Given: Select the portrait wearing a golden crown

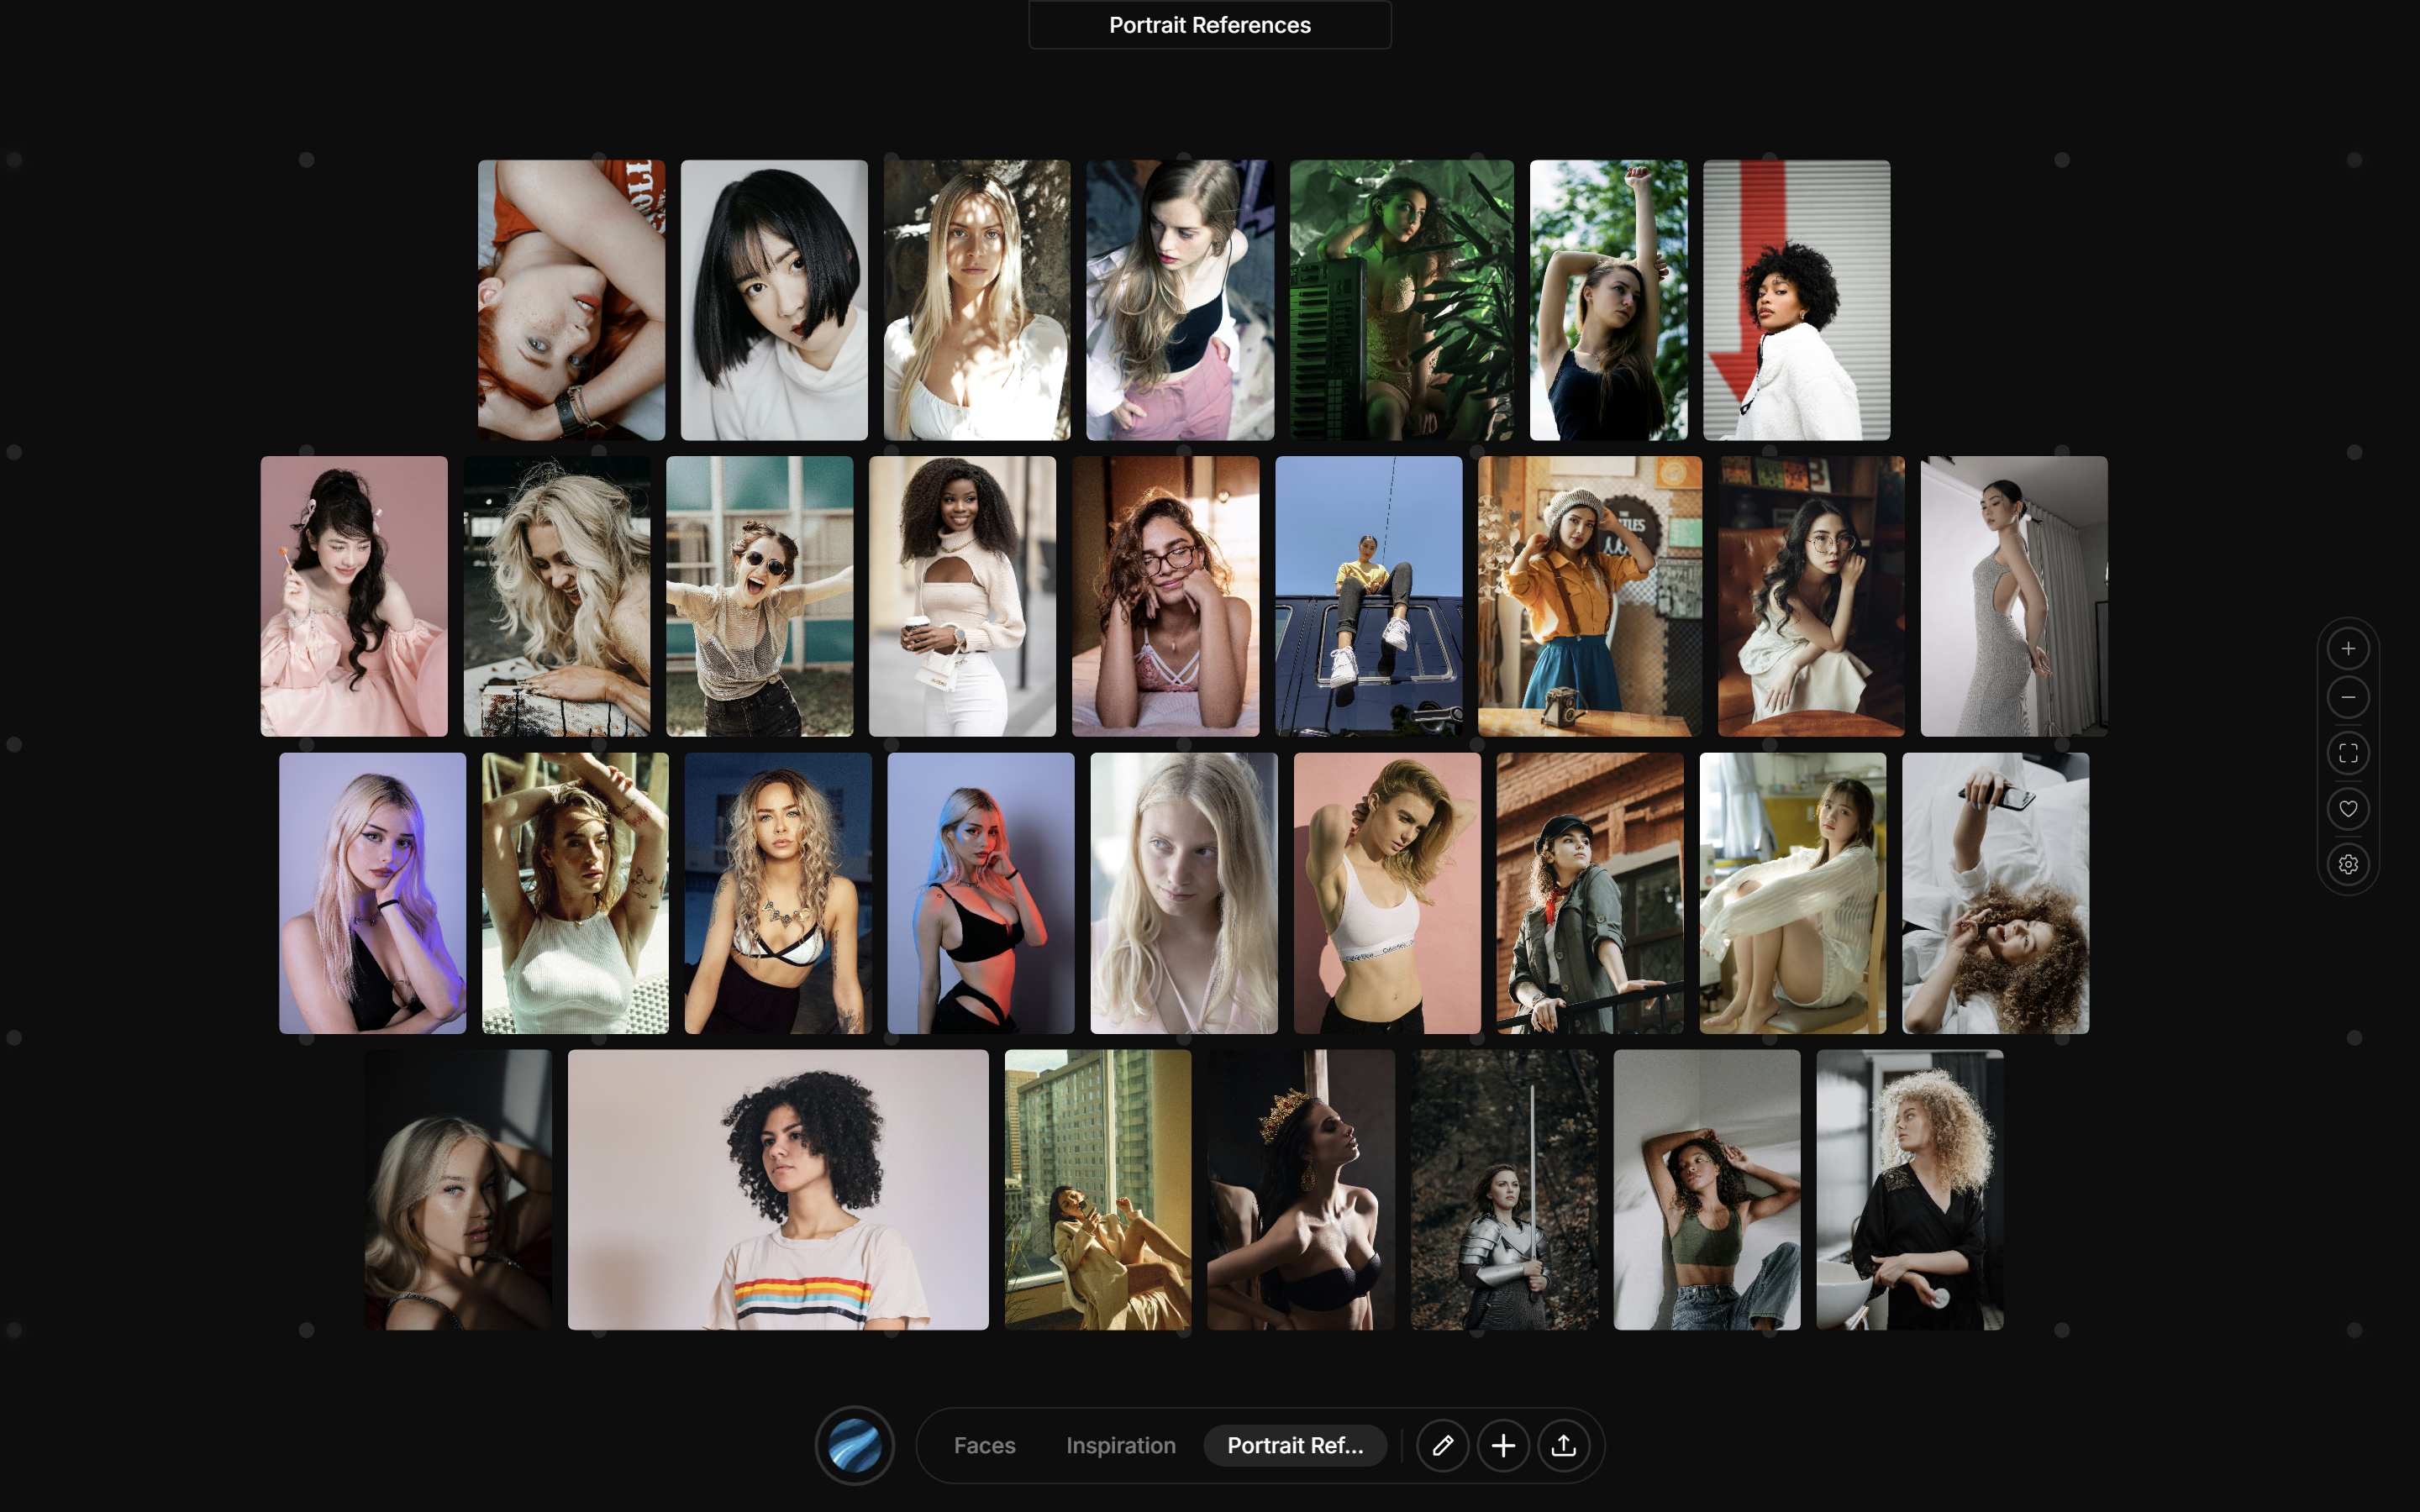Looking at the screenshot, I should pyautogui.click(x=1300, y=1192).
